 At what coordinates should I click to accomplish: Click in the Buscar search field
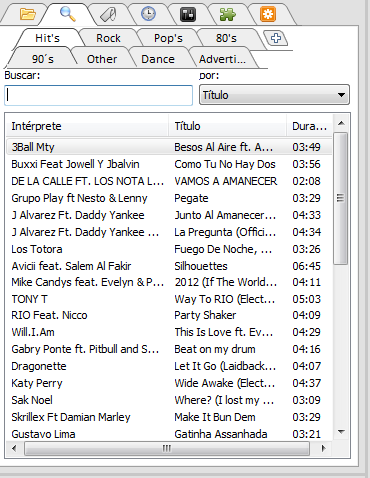point(99,95)
